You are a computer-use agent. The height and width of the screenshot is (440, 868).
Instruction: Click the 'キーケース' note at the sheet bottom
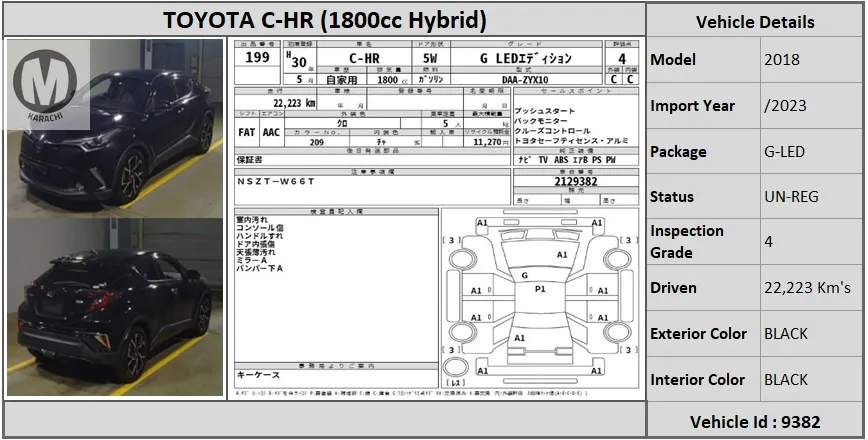(x=258, y=375)
